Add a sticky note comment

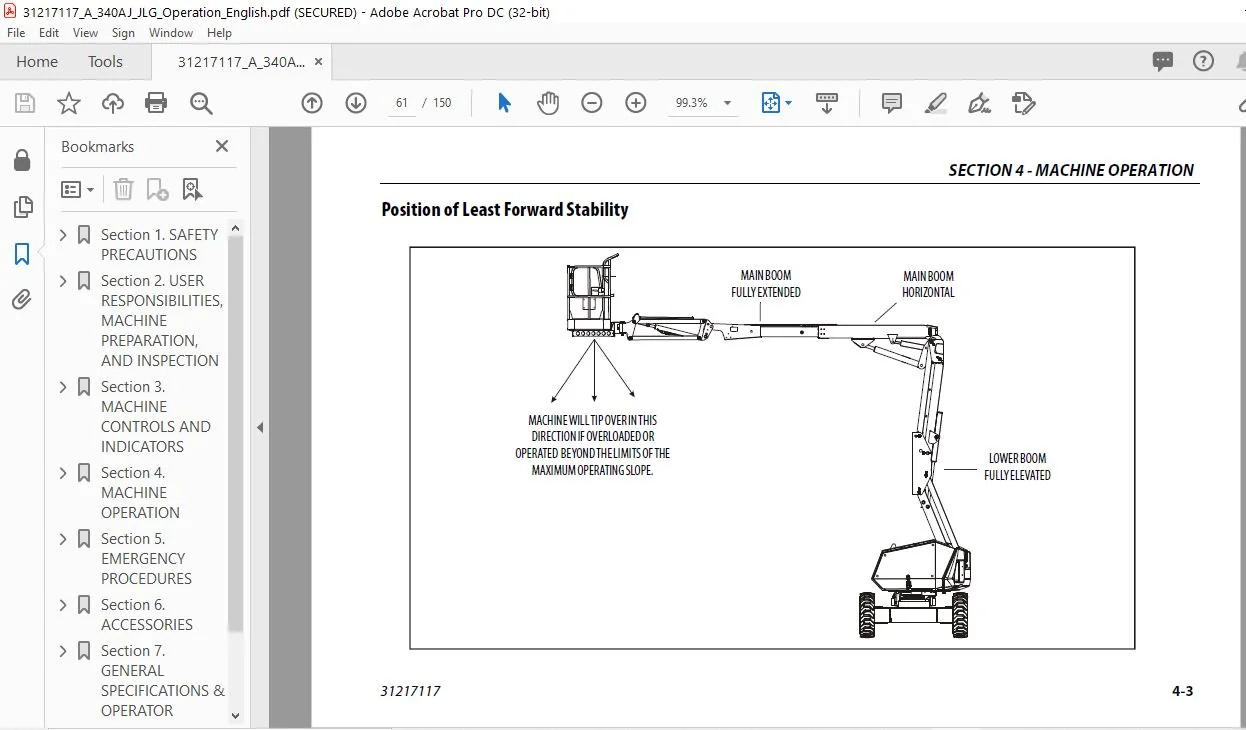pos(891,103)
